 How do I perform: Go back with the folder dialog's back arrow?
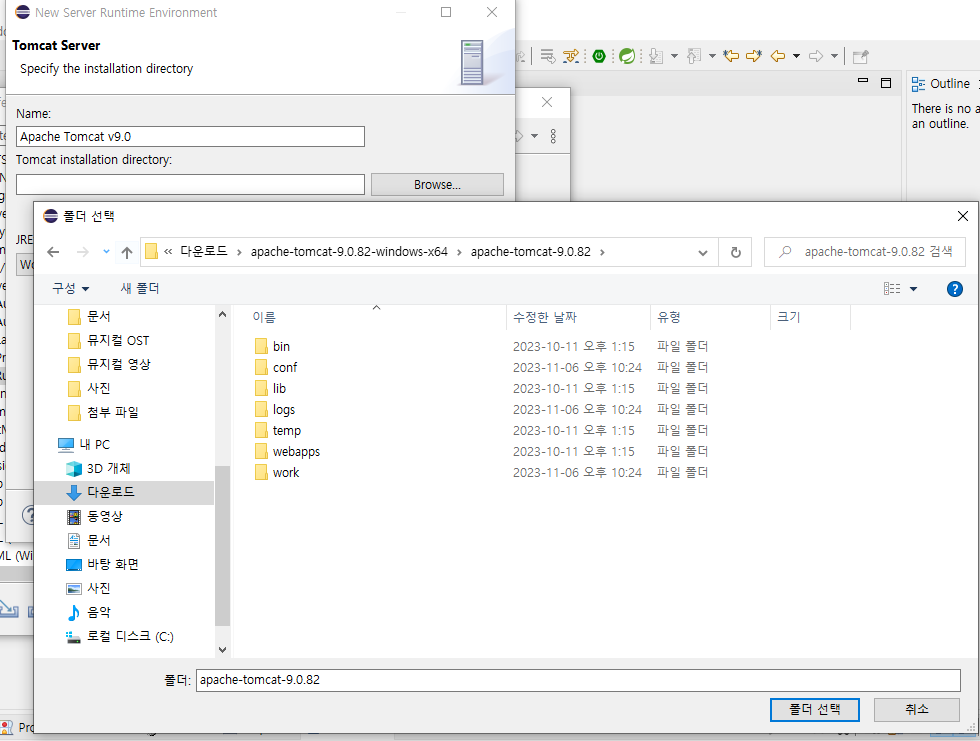tap(53, 252)
